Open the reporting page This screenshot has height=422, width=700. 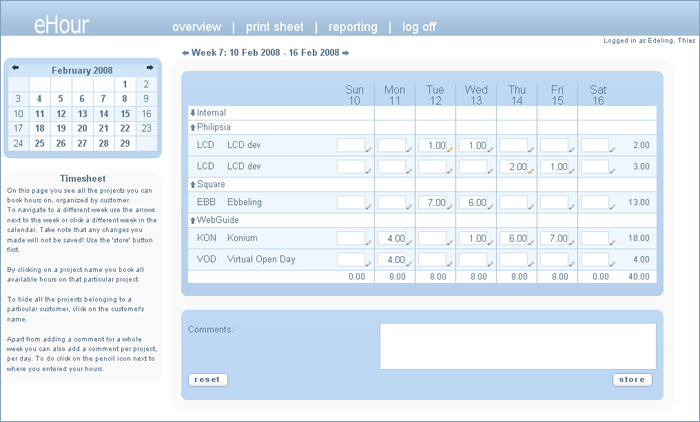point(353,27)
